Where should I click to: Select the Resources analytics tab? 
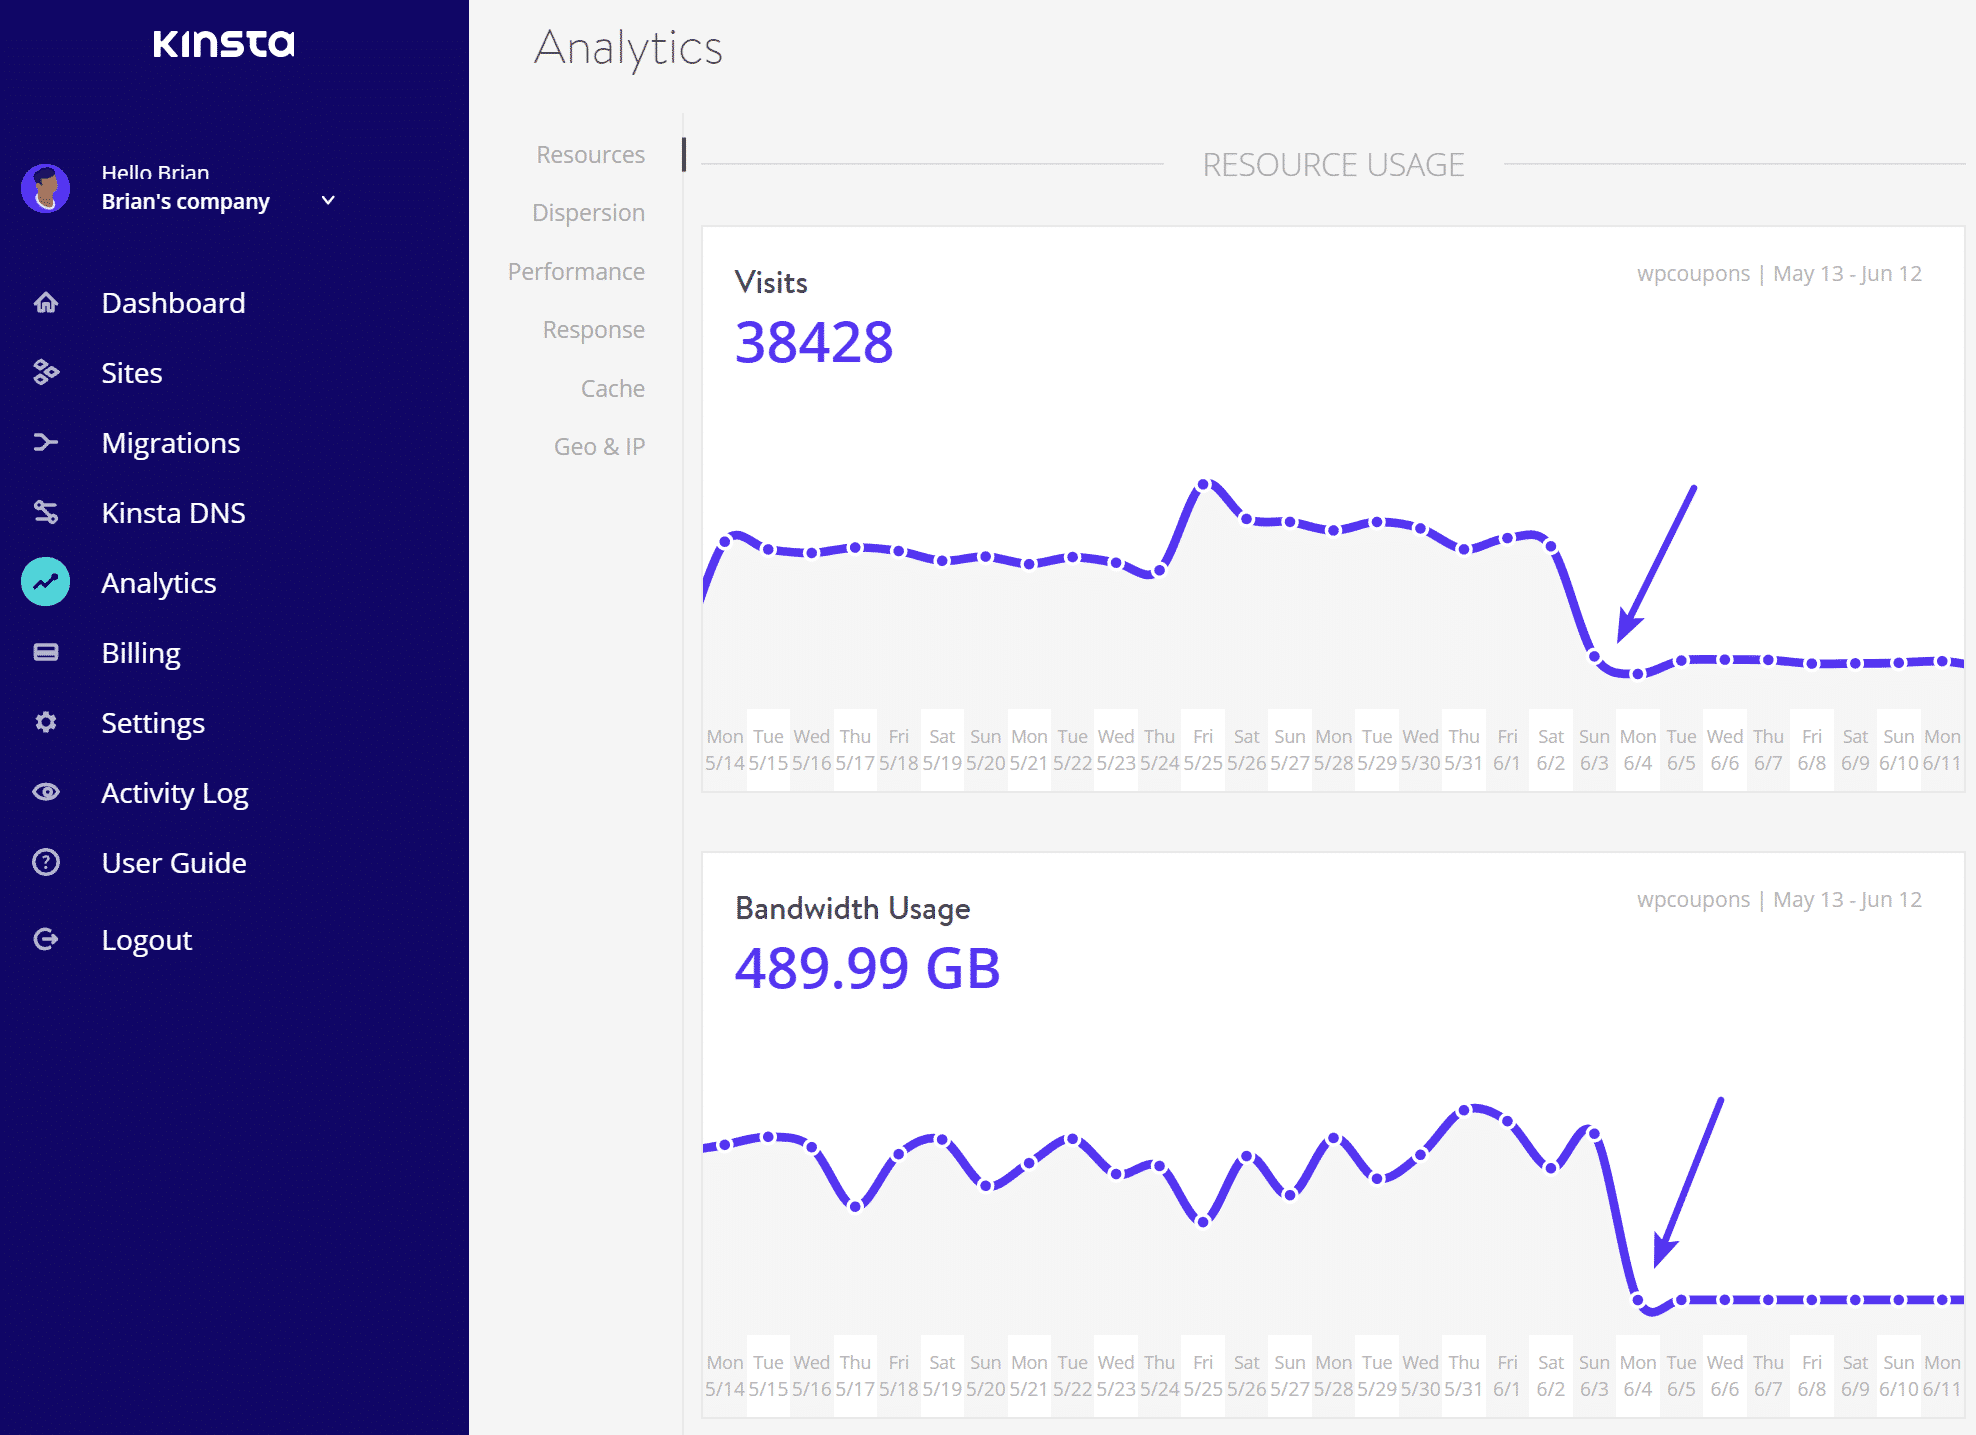click(x=591, y=153)
